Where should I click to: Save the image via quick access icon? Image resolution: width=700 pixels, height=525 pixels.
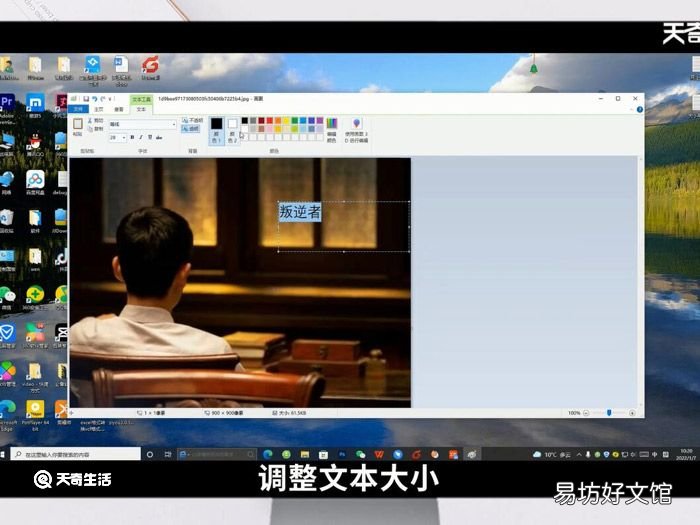[x=86, y=99]
